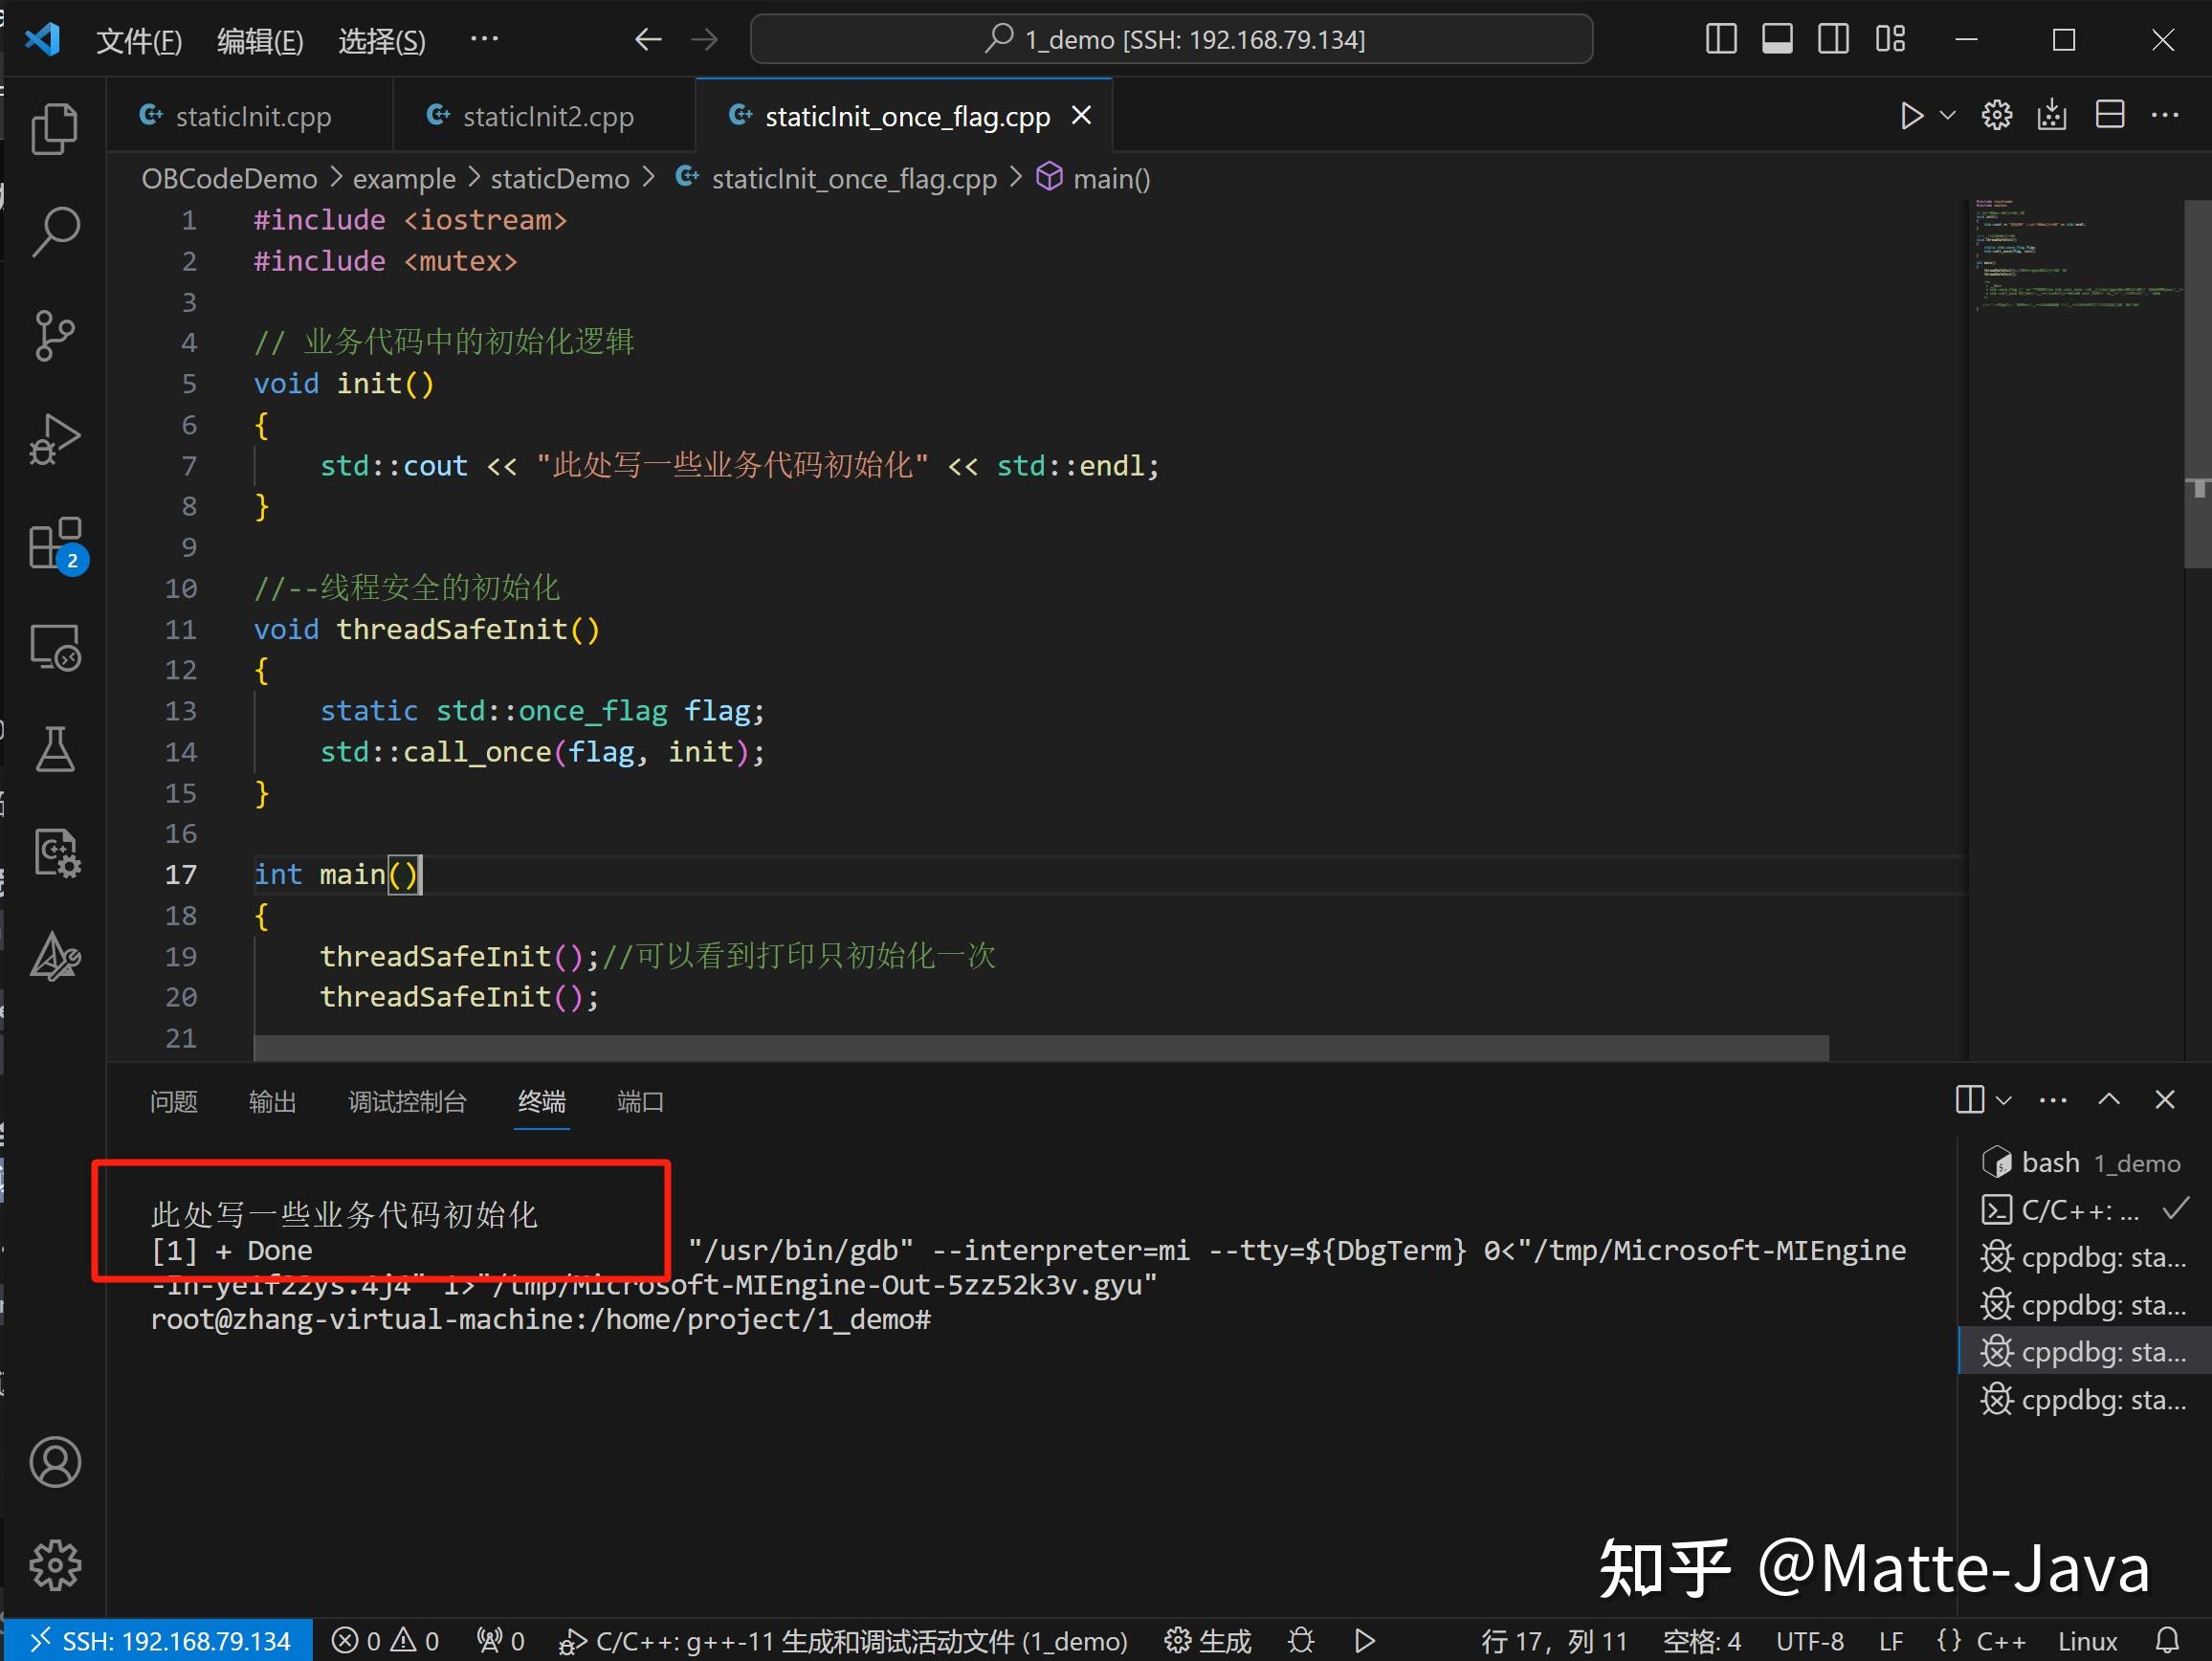2212x1661 pixels.
Task: Open the Run and Debug sidebar view
Action: [55, 438]
